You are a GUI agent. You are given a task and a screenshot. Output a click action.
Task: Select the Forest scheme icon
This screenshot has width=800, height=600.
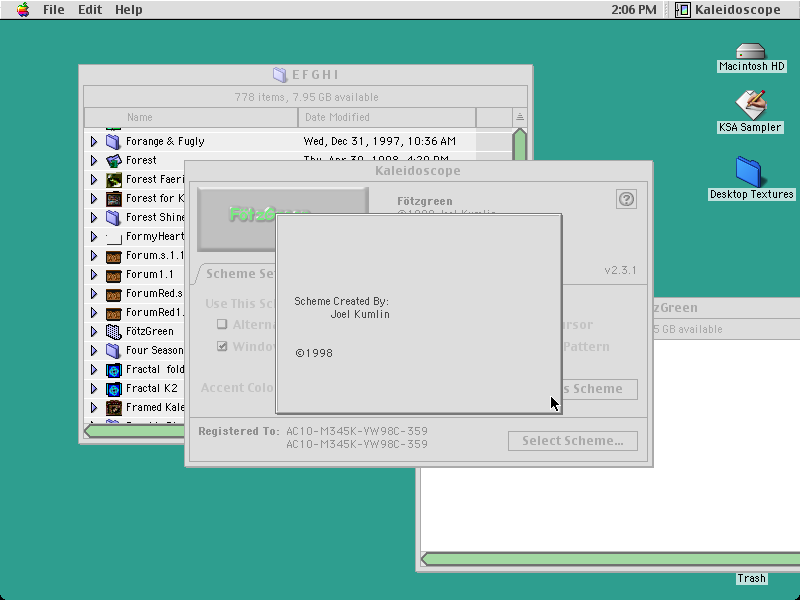pyautogui.click(x=113, y=161)
